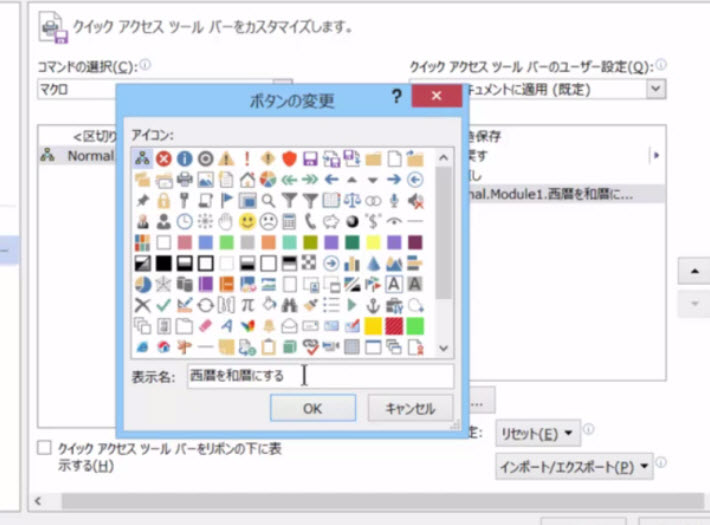Choose the magnifying glass icon
Screen dimensions: 710x525
point(268,201)
